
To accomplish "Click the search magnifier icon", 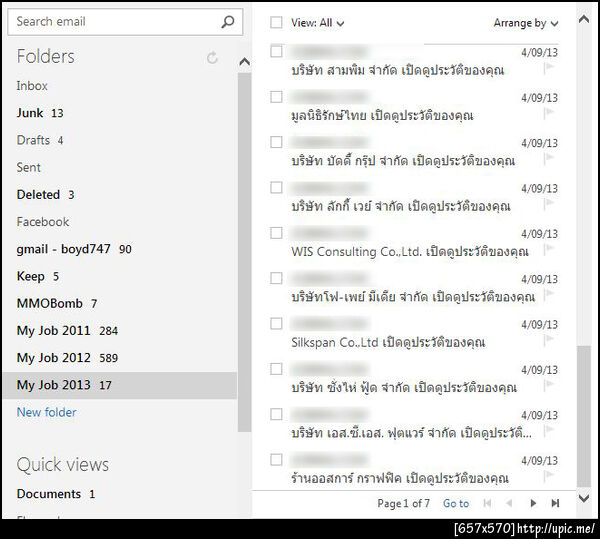I will (x=228, y=22).
